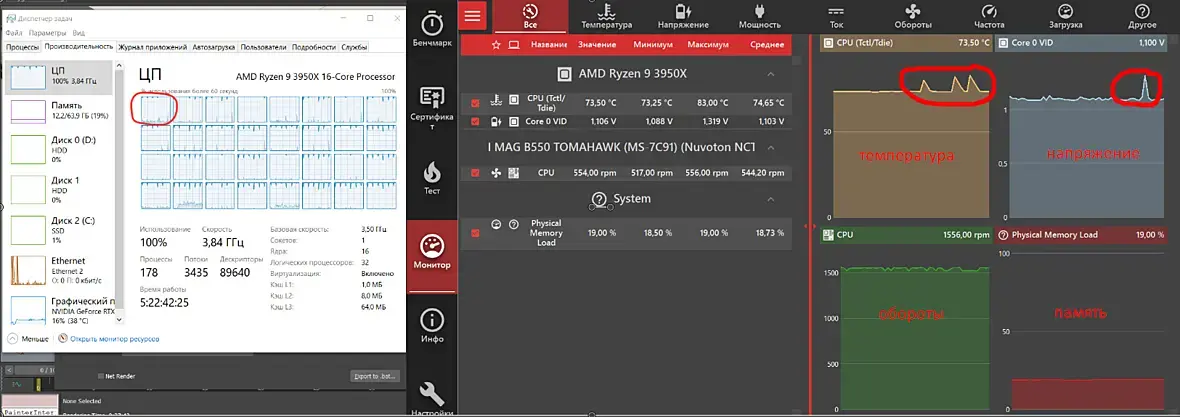Image resolution: width=1180 pixels, height=417 pixels.
Task: Sort by Среднее column header
Action: (768, 45)
